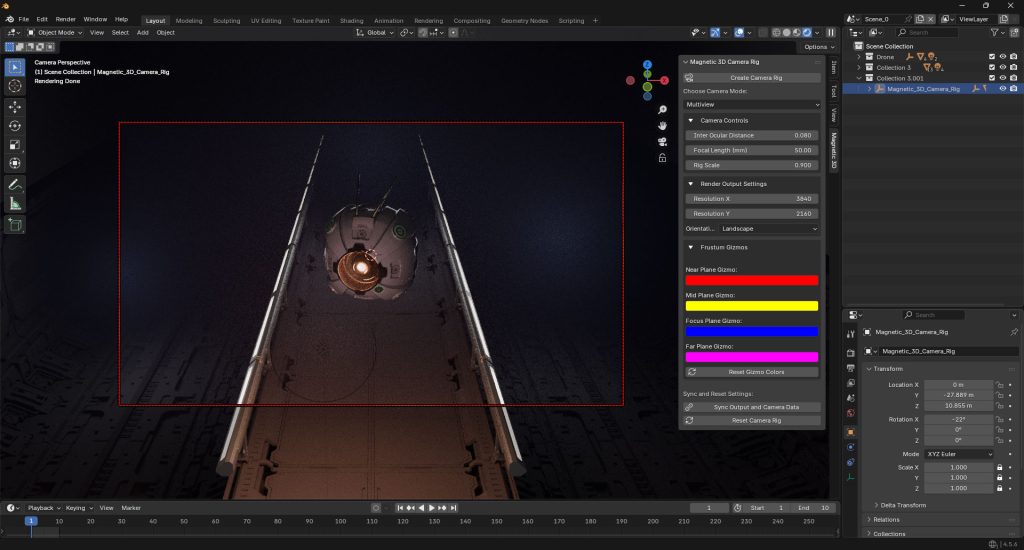
Task: Click the pan view hand icon
Action: click(662, 125)
